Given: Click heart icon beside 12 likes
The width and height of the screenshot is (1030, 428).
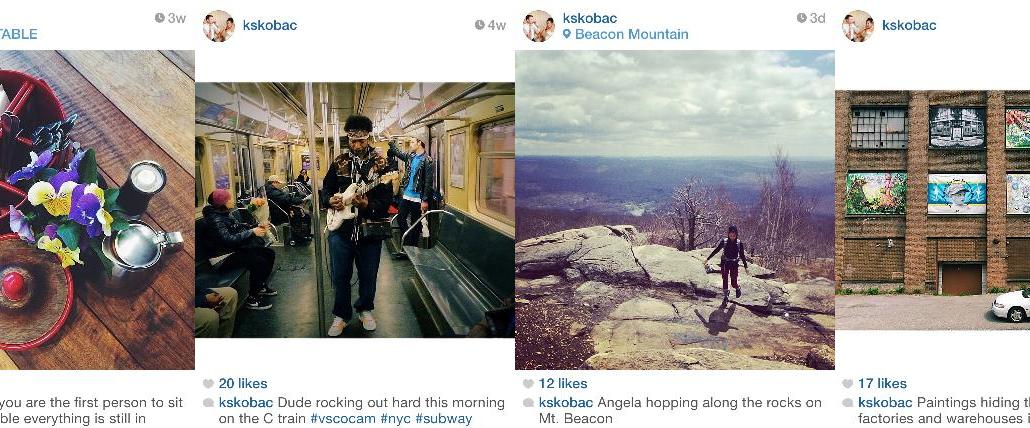Looking at the screenshot, I should tap(528, 383).
